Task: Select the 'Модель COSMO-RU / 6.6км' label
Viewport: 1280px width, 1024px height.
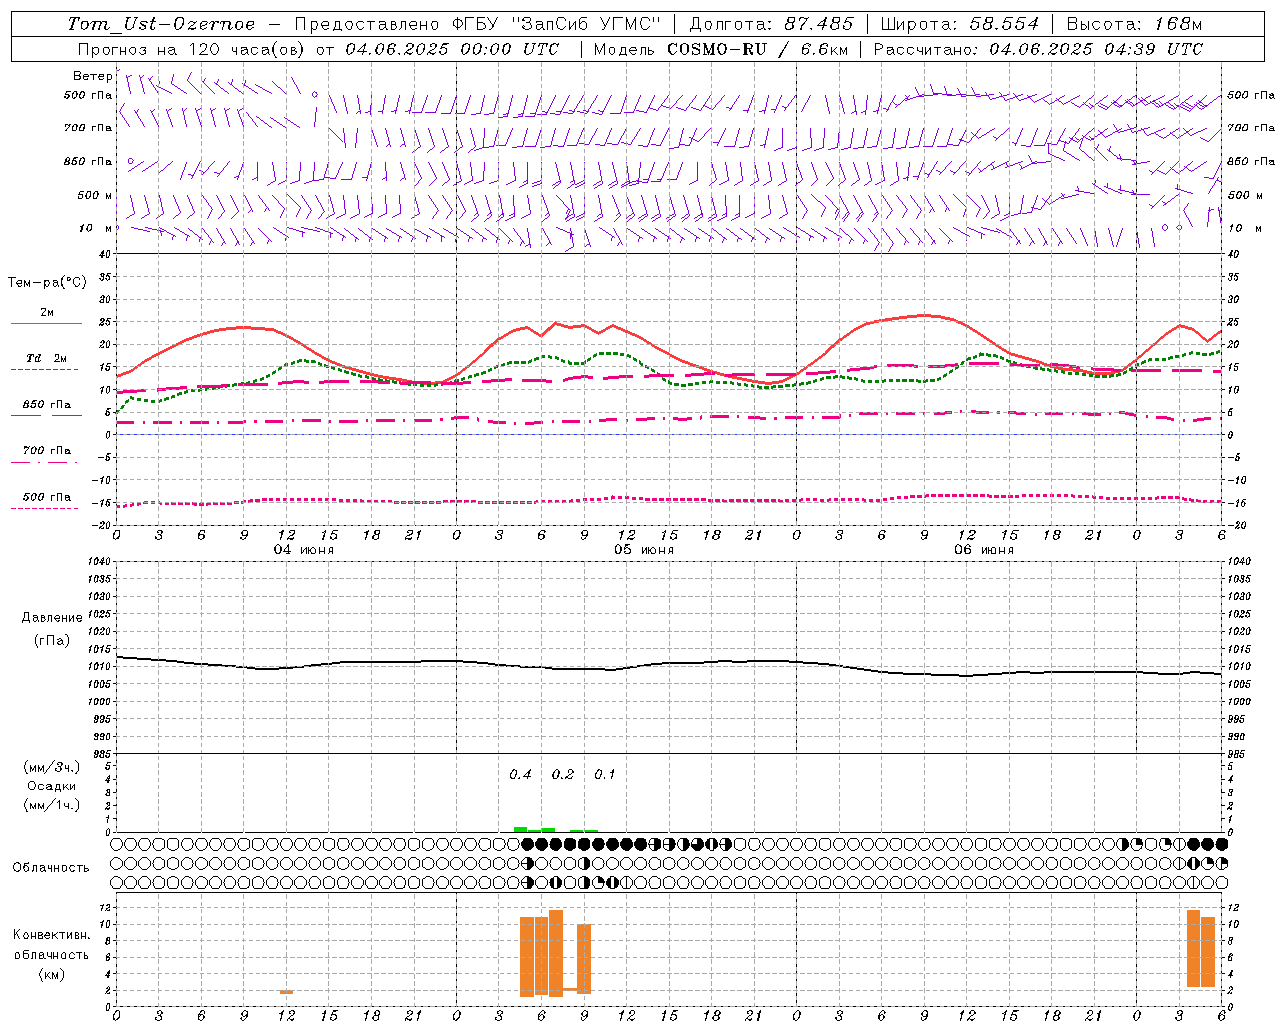Action: coord(720,49)
